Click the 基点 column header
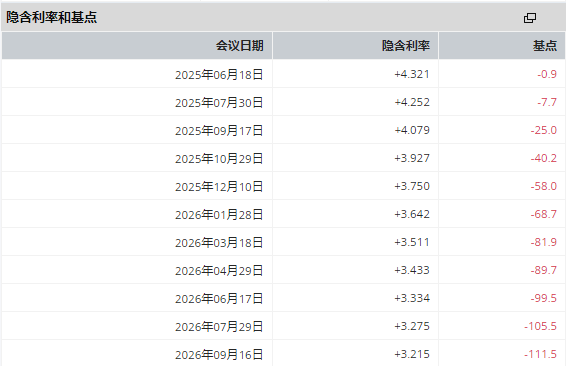This screenshot has height=366, width=566. point(502,45)
